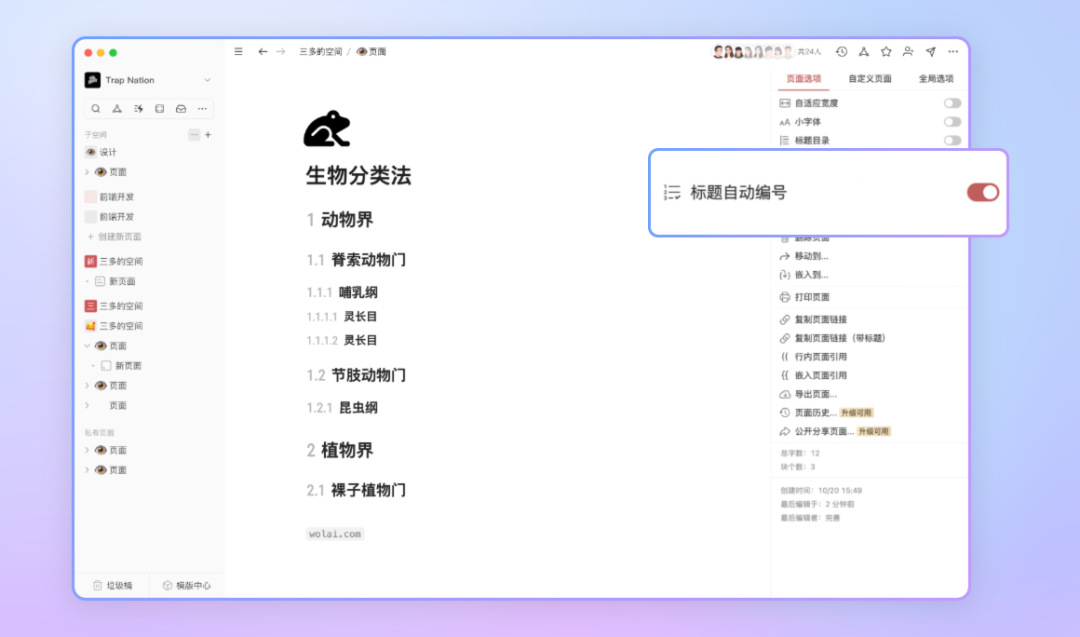Viewport: 1080px width, 637px height.
Task: Expand the 页面 item directly below 设计
Action: (x=87, y=172)
